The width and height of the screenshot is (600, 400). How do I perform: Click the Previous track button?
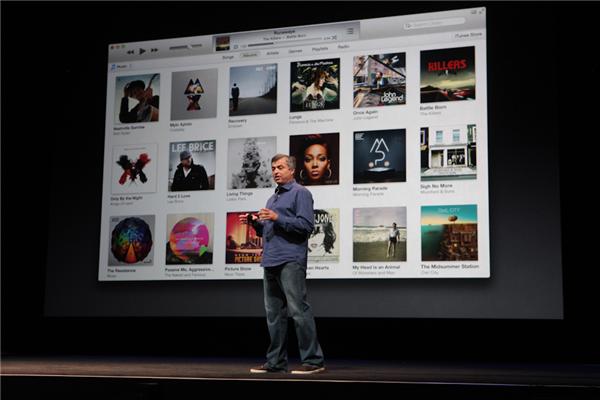pyautogui.click(x=130, y=52)
